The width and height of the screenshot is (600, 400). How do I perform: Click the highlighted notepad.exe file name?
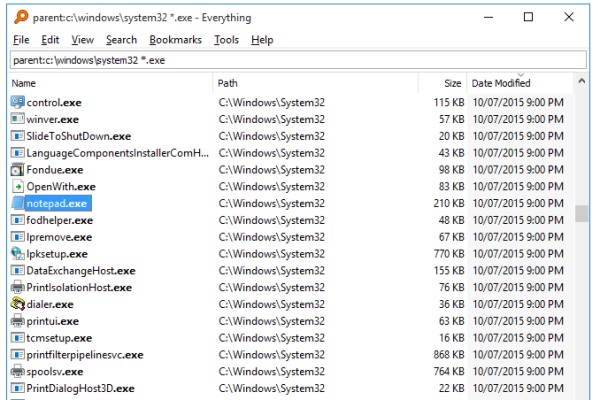57,204
